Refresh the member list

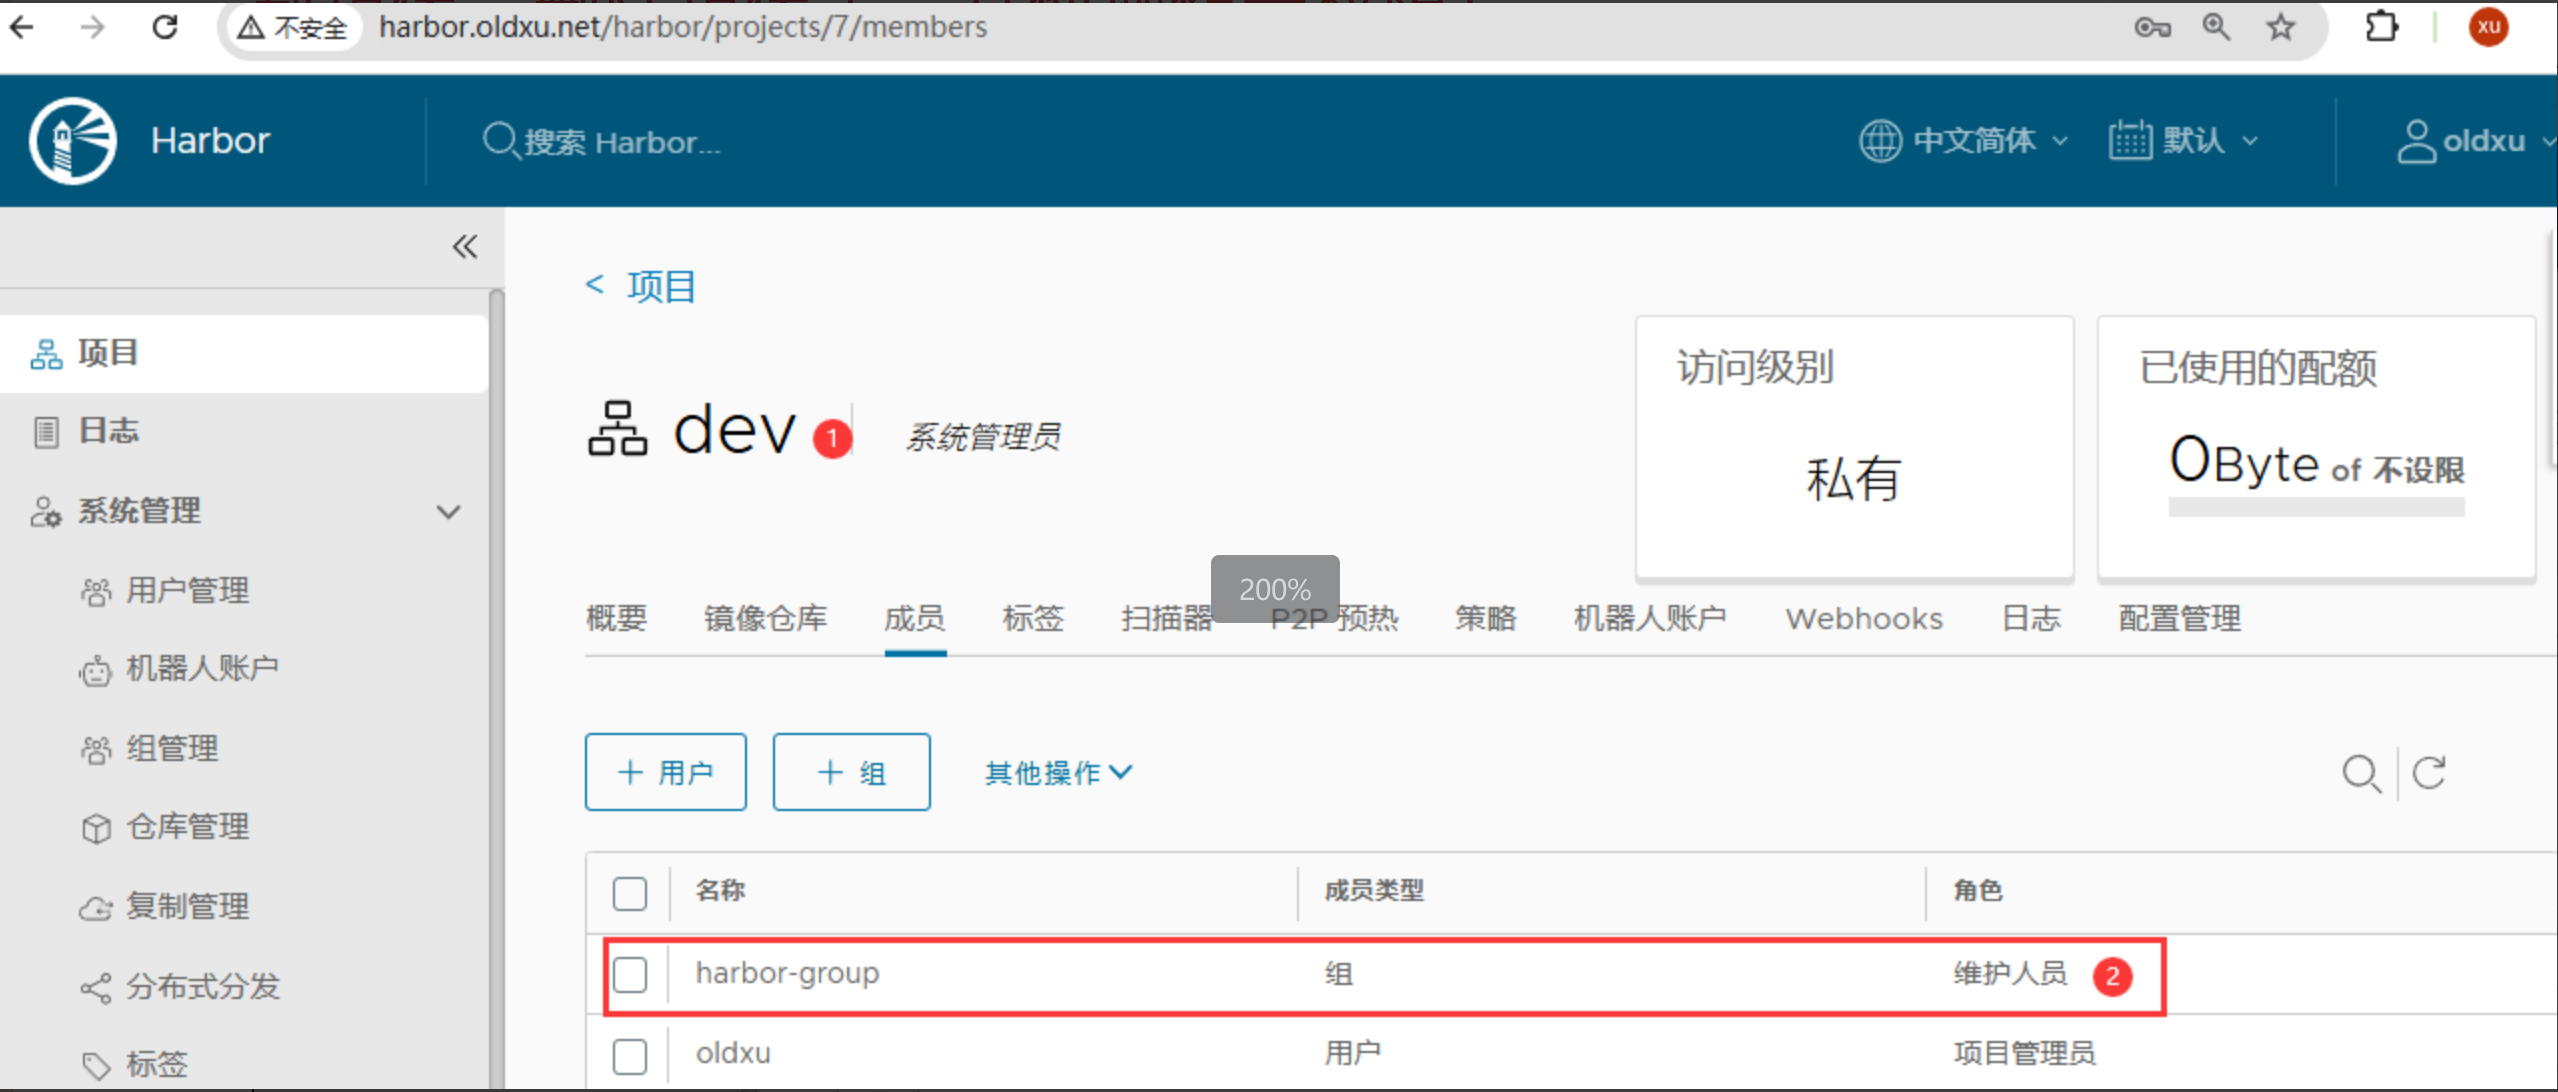pyautogui.click(x=2429, y=773)
